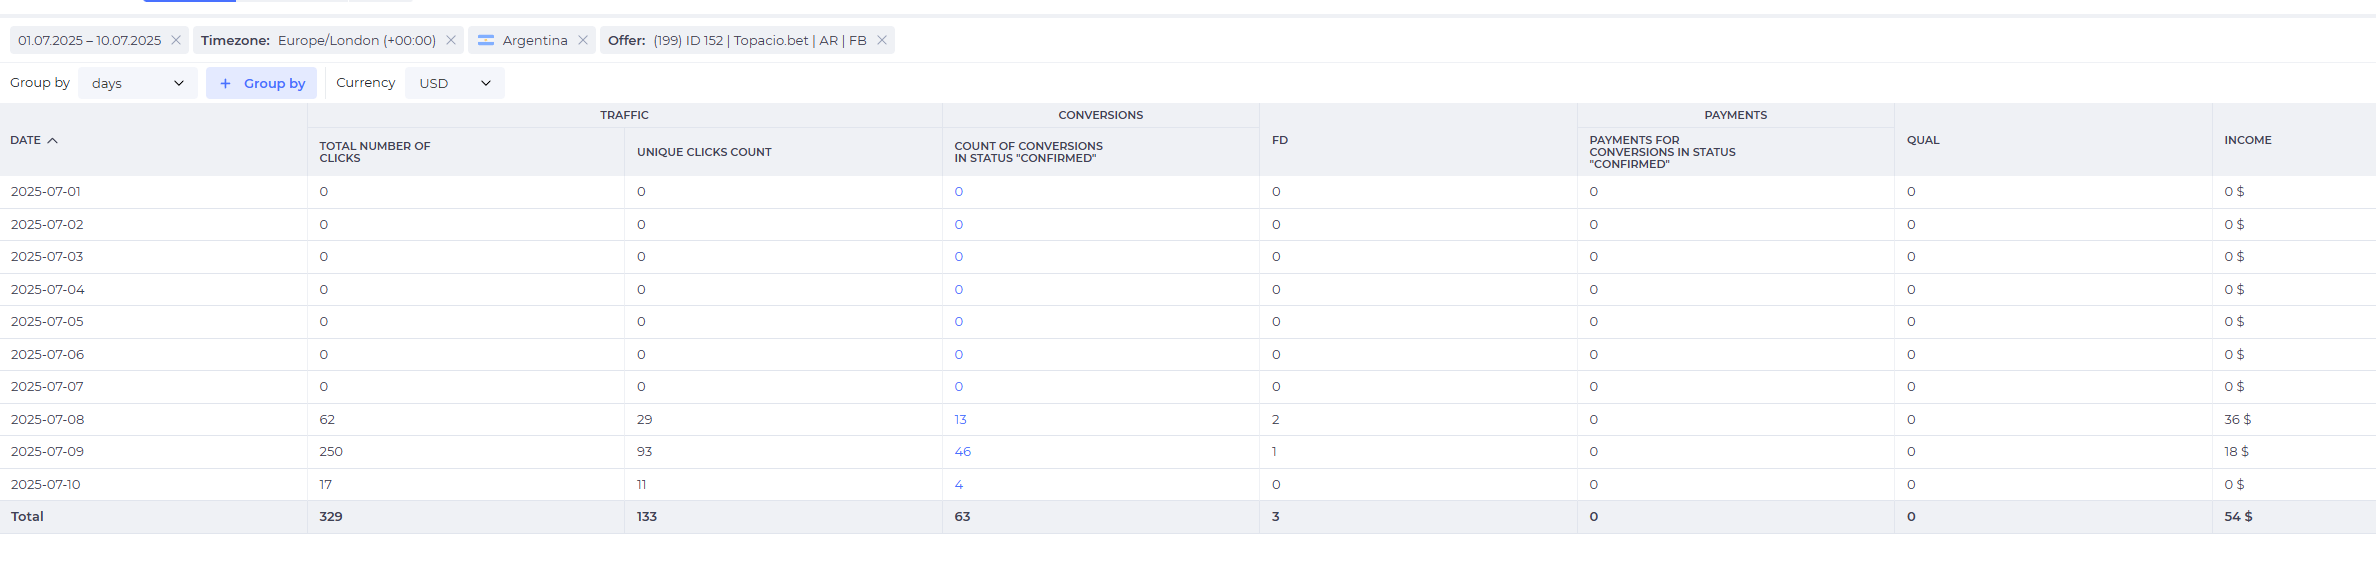Add another Group by level
The height and width of the screenshot is (561, 2376).
(262, 83)
